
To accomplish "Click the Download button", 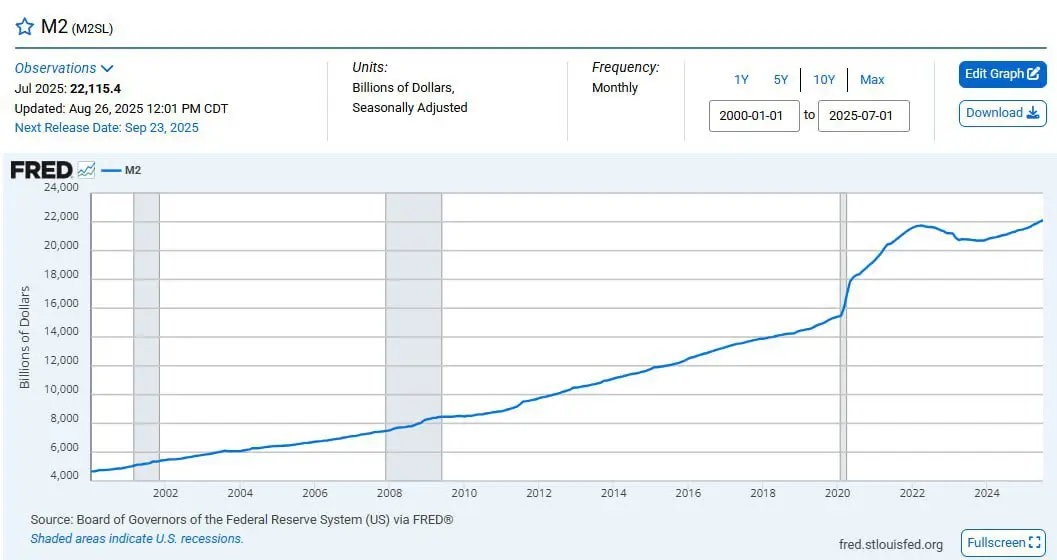I will pyautogui.click(x=1002, y=113).
